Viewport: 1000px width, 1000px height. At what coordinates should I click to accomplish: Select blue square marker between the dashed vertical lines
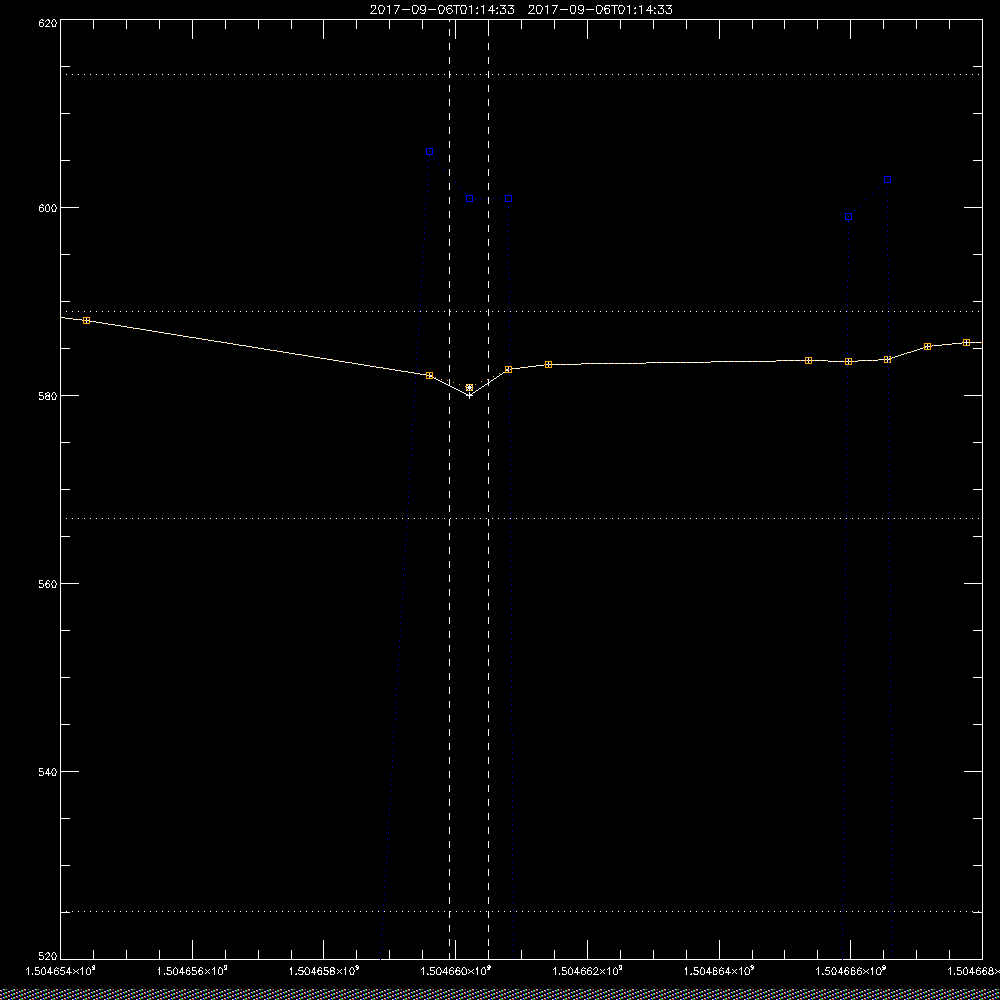pos(469,198)
